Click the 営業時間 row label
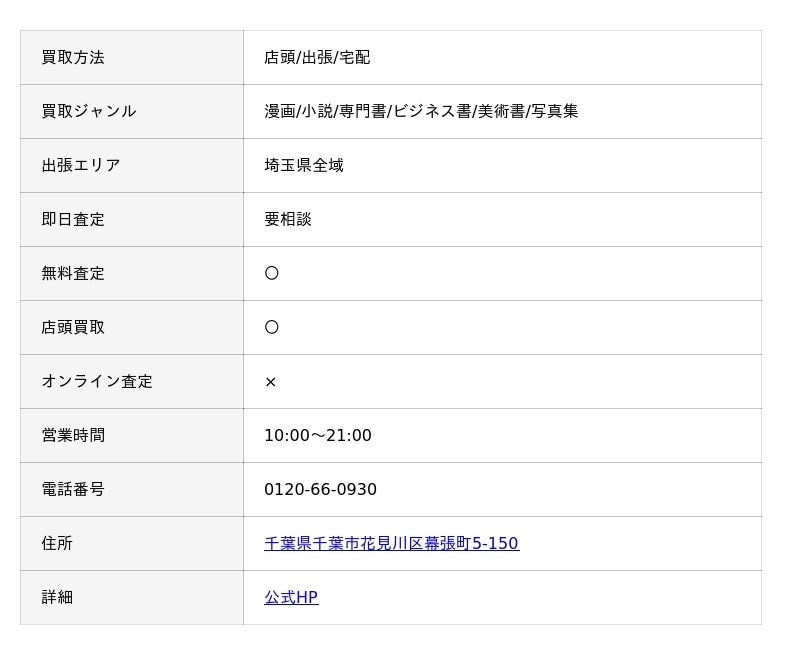Screen dimensions: 800x655 [x=73, y=436]
